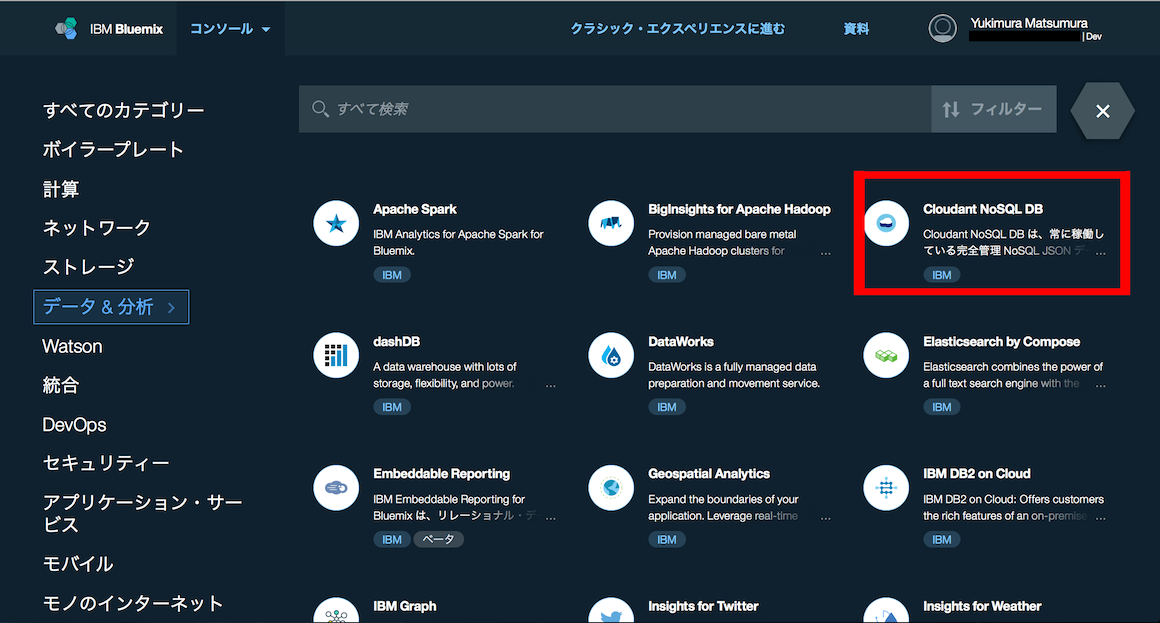Click the Geospatial Analytics globe icon
The width and height of the screenshot is (1160, 623).
[x=611, y=488]
